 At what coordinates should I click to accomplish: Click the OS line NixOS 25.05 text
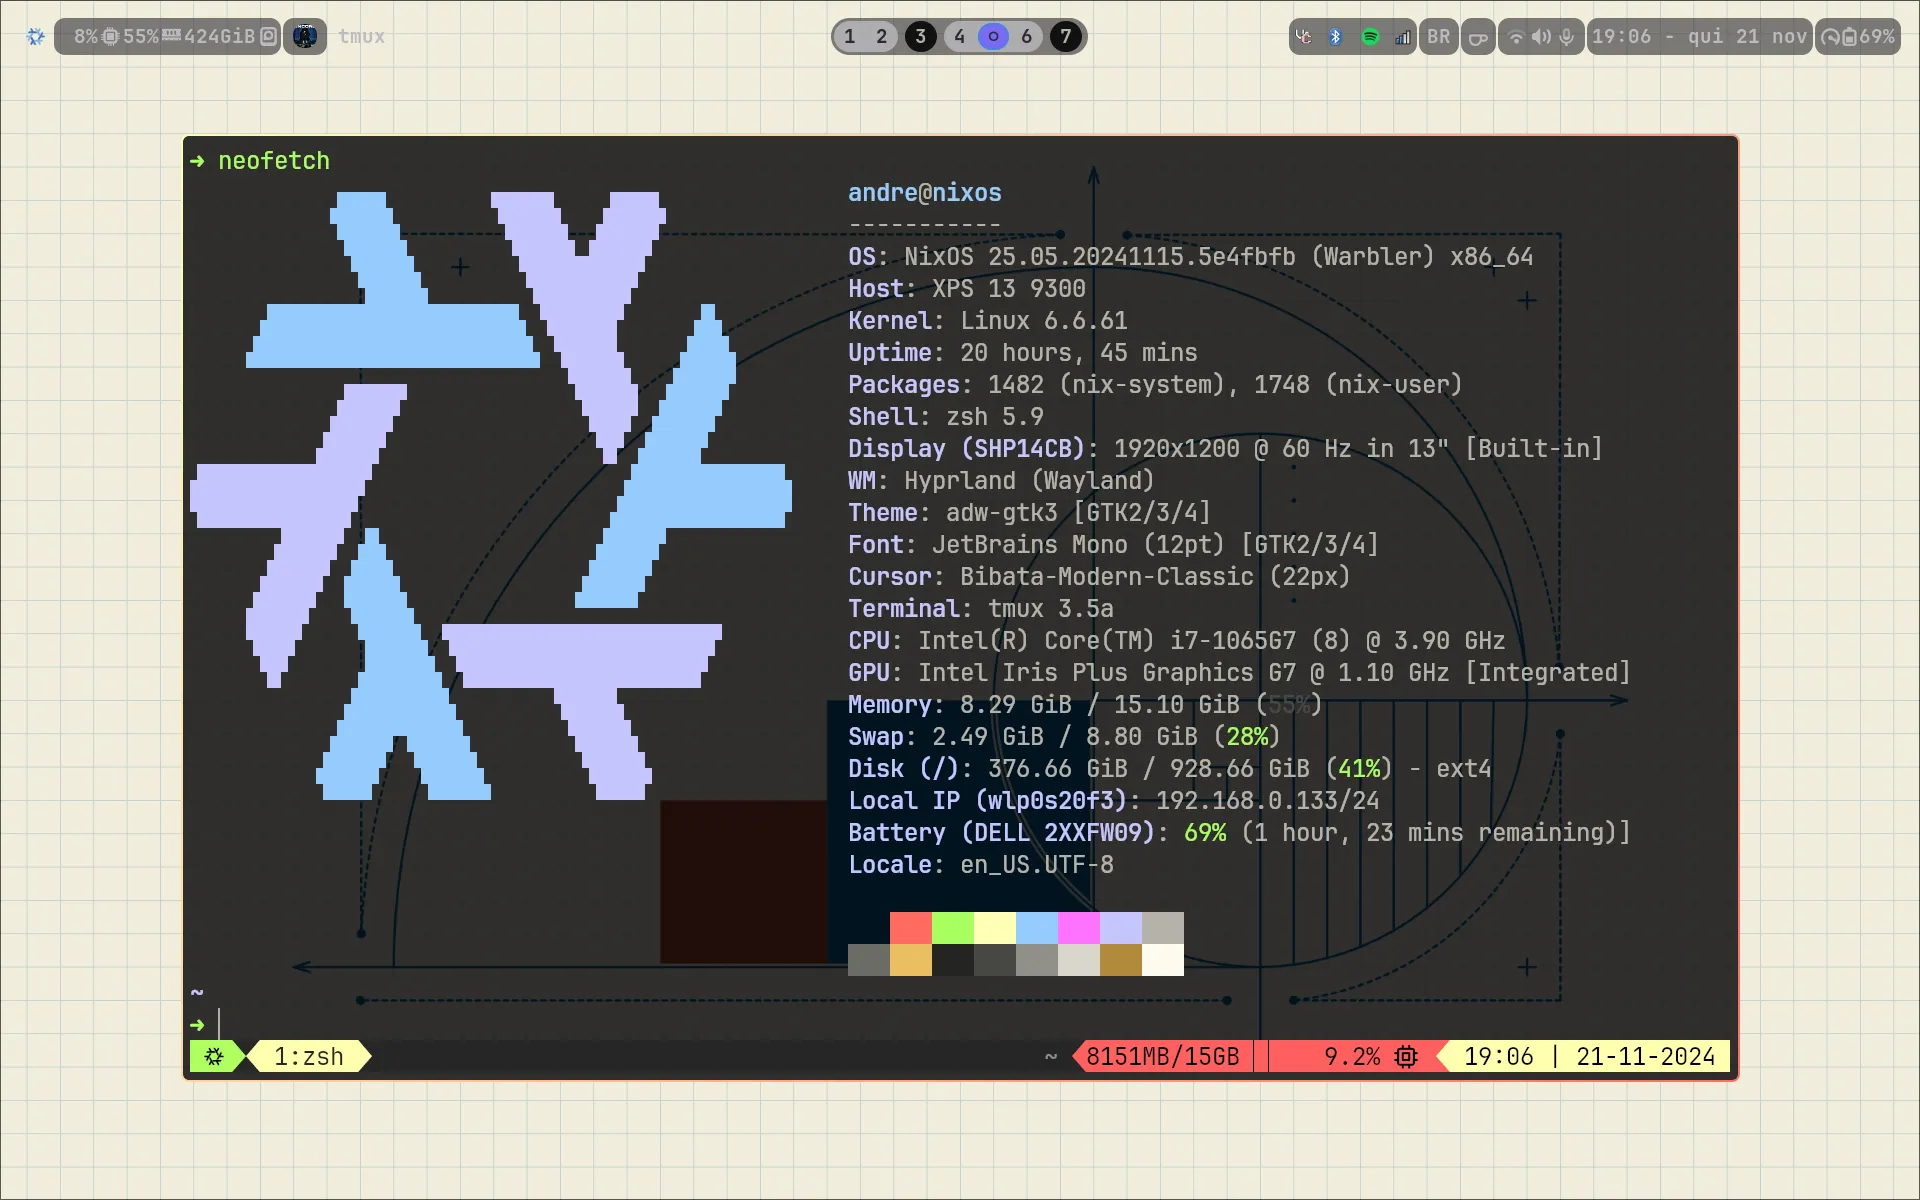tap(1190, 257)
